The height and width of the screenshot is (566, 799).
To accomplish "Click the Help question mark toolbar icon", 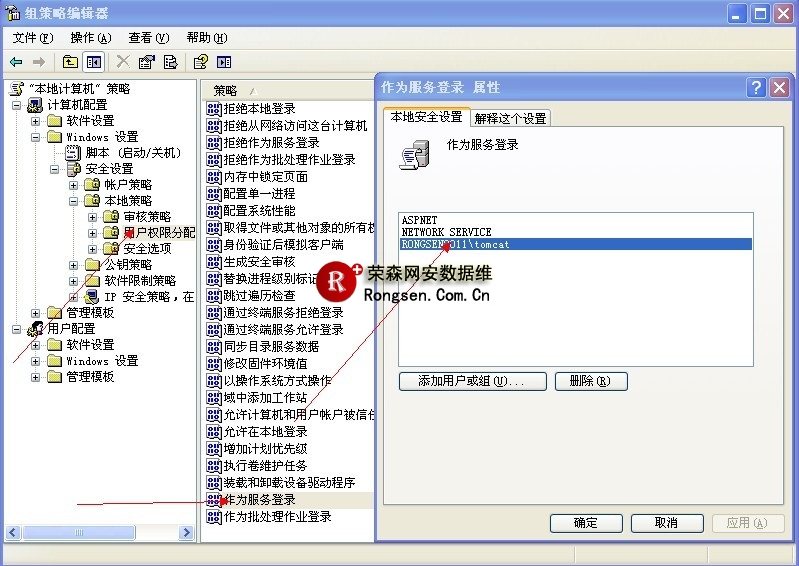I will pos(201,62).
